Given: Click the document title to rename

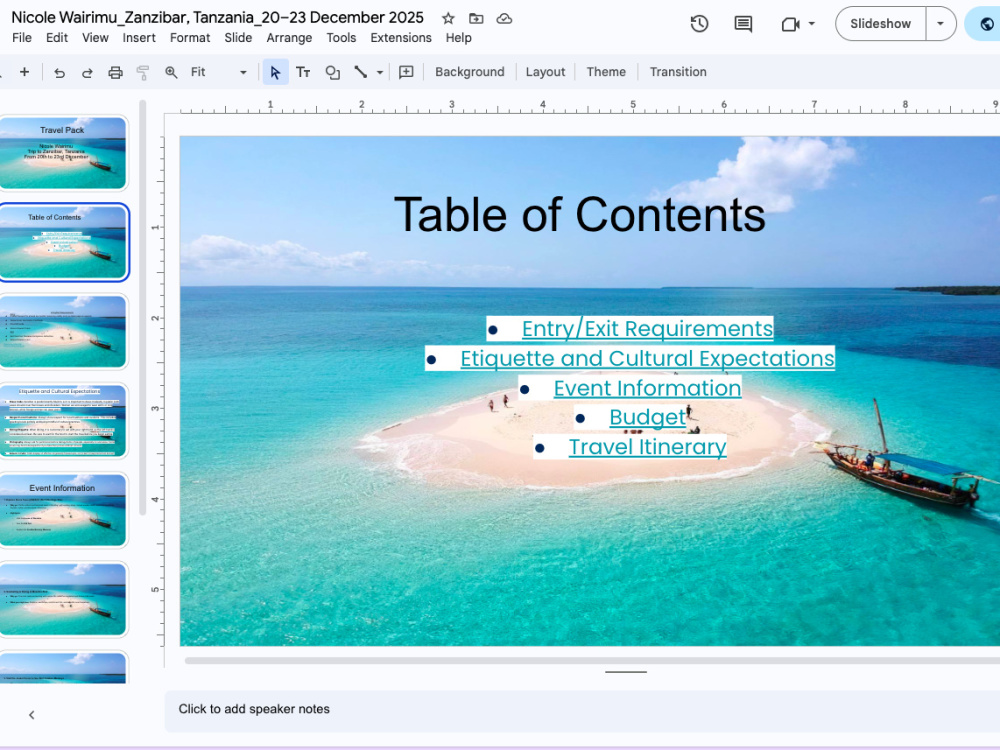Looking at the screenshot, I should (x=217, y=17).
